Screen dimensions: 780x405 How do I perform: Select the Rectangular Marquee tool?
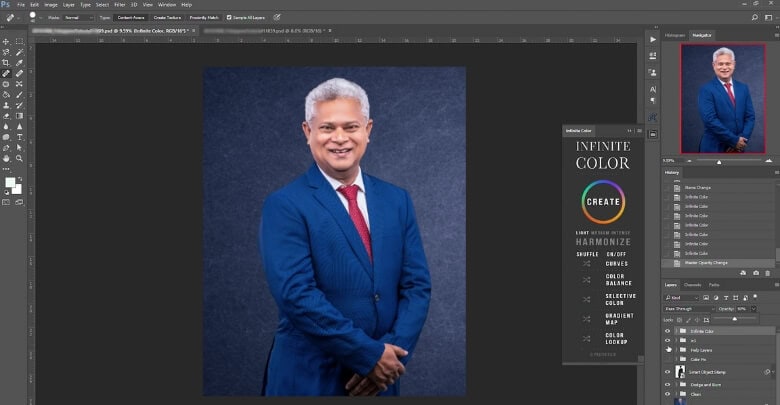click(19, 41)
